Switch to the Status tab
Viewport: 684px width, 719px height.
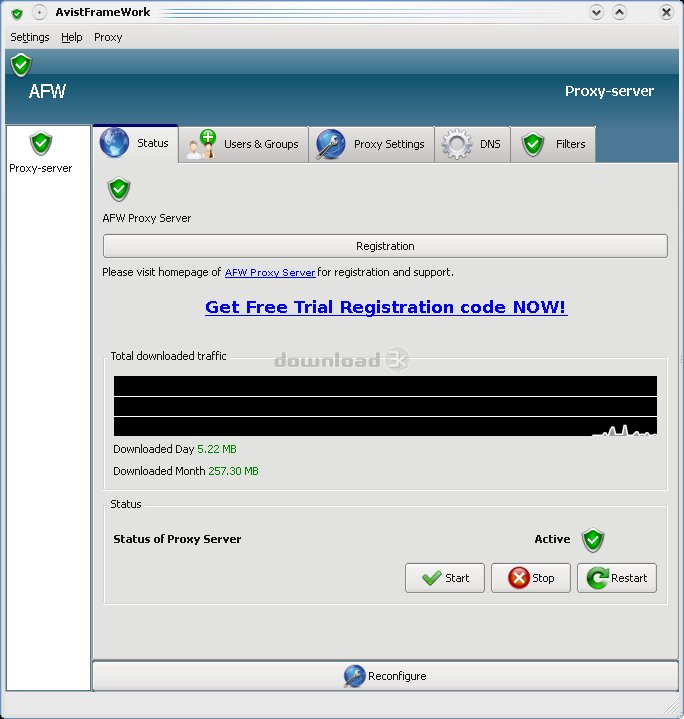(135, 143)
